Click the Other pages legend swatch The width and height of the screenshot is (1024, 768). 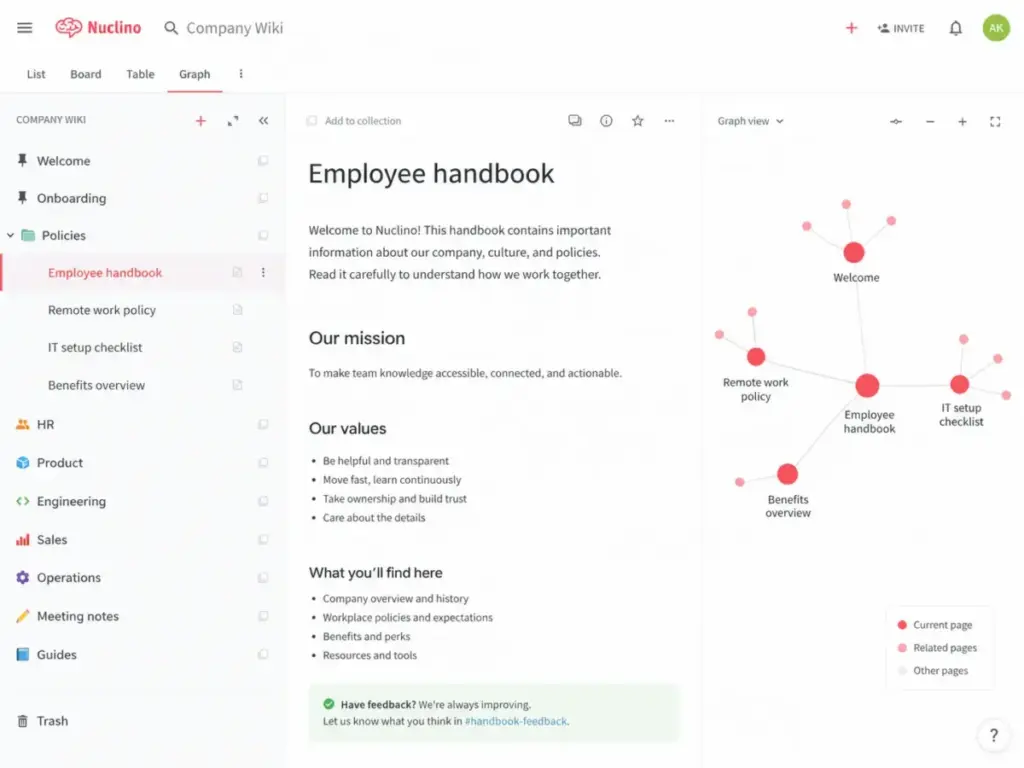[x=902, y=671]
